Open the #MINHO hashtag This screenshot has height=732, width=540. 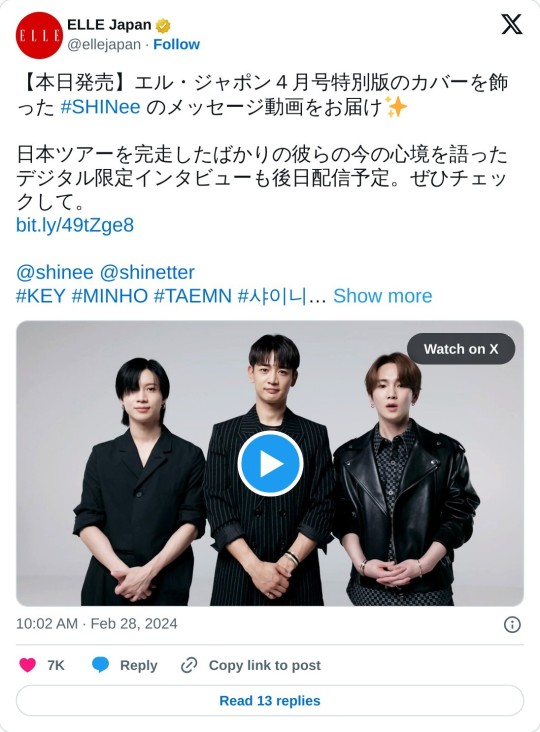point(110,296)
